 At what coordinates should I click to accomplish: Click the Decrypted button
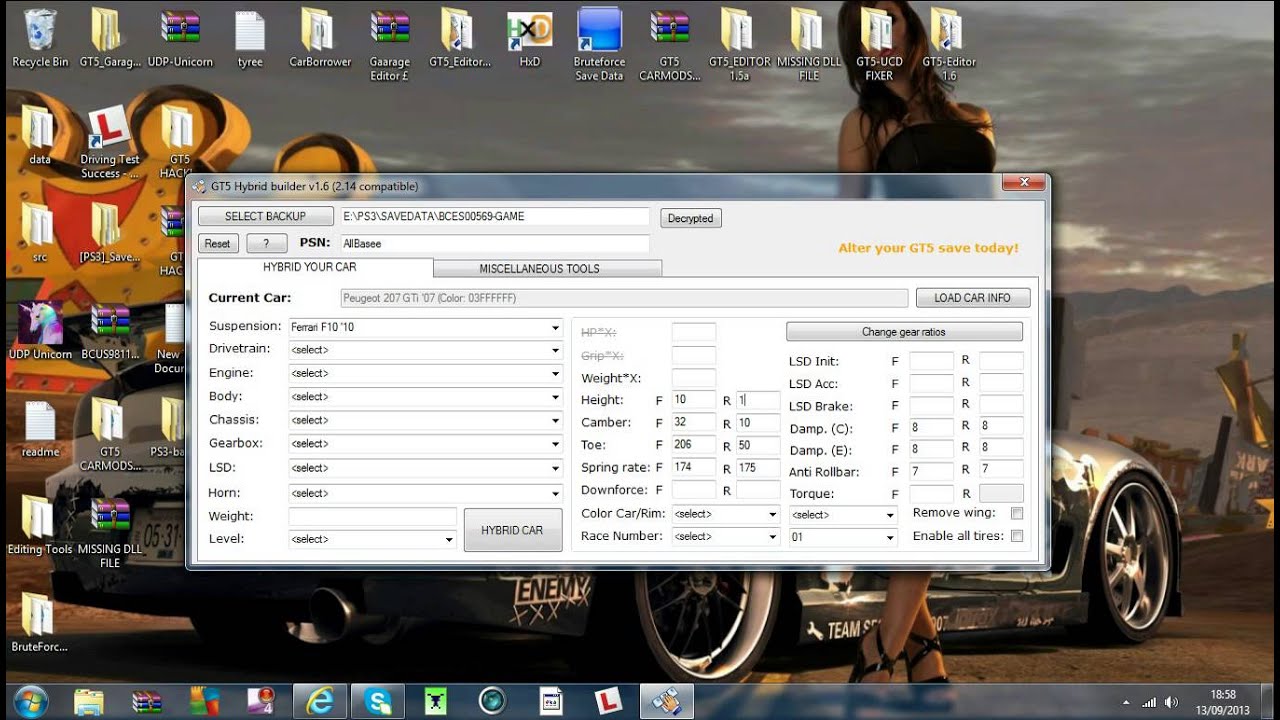pyautogui.click(x=690, y=218)
